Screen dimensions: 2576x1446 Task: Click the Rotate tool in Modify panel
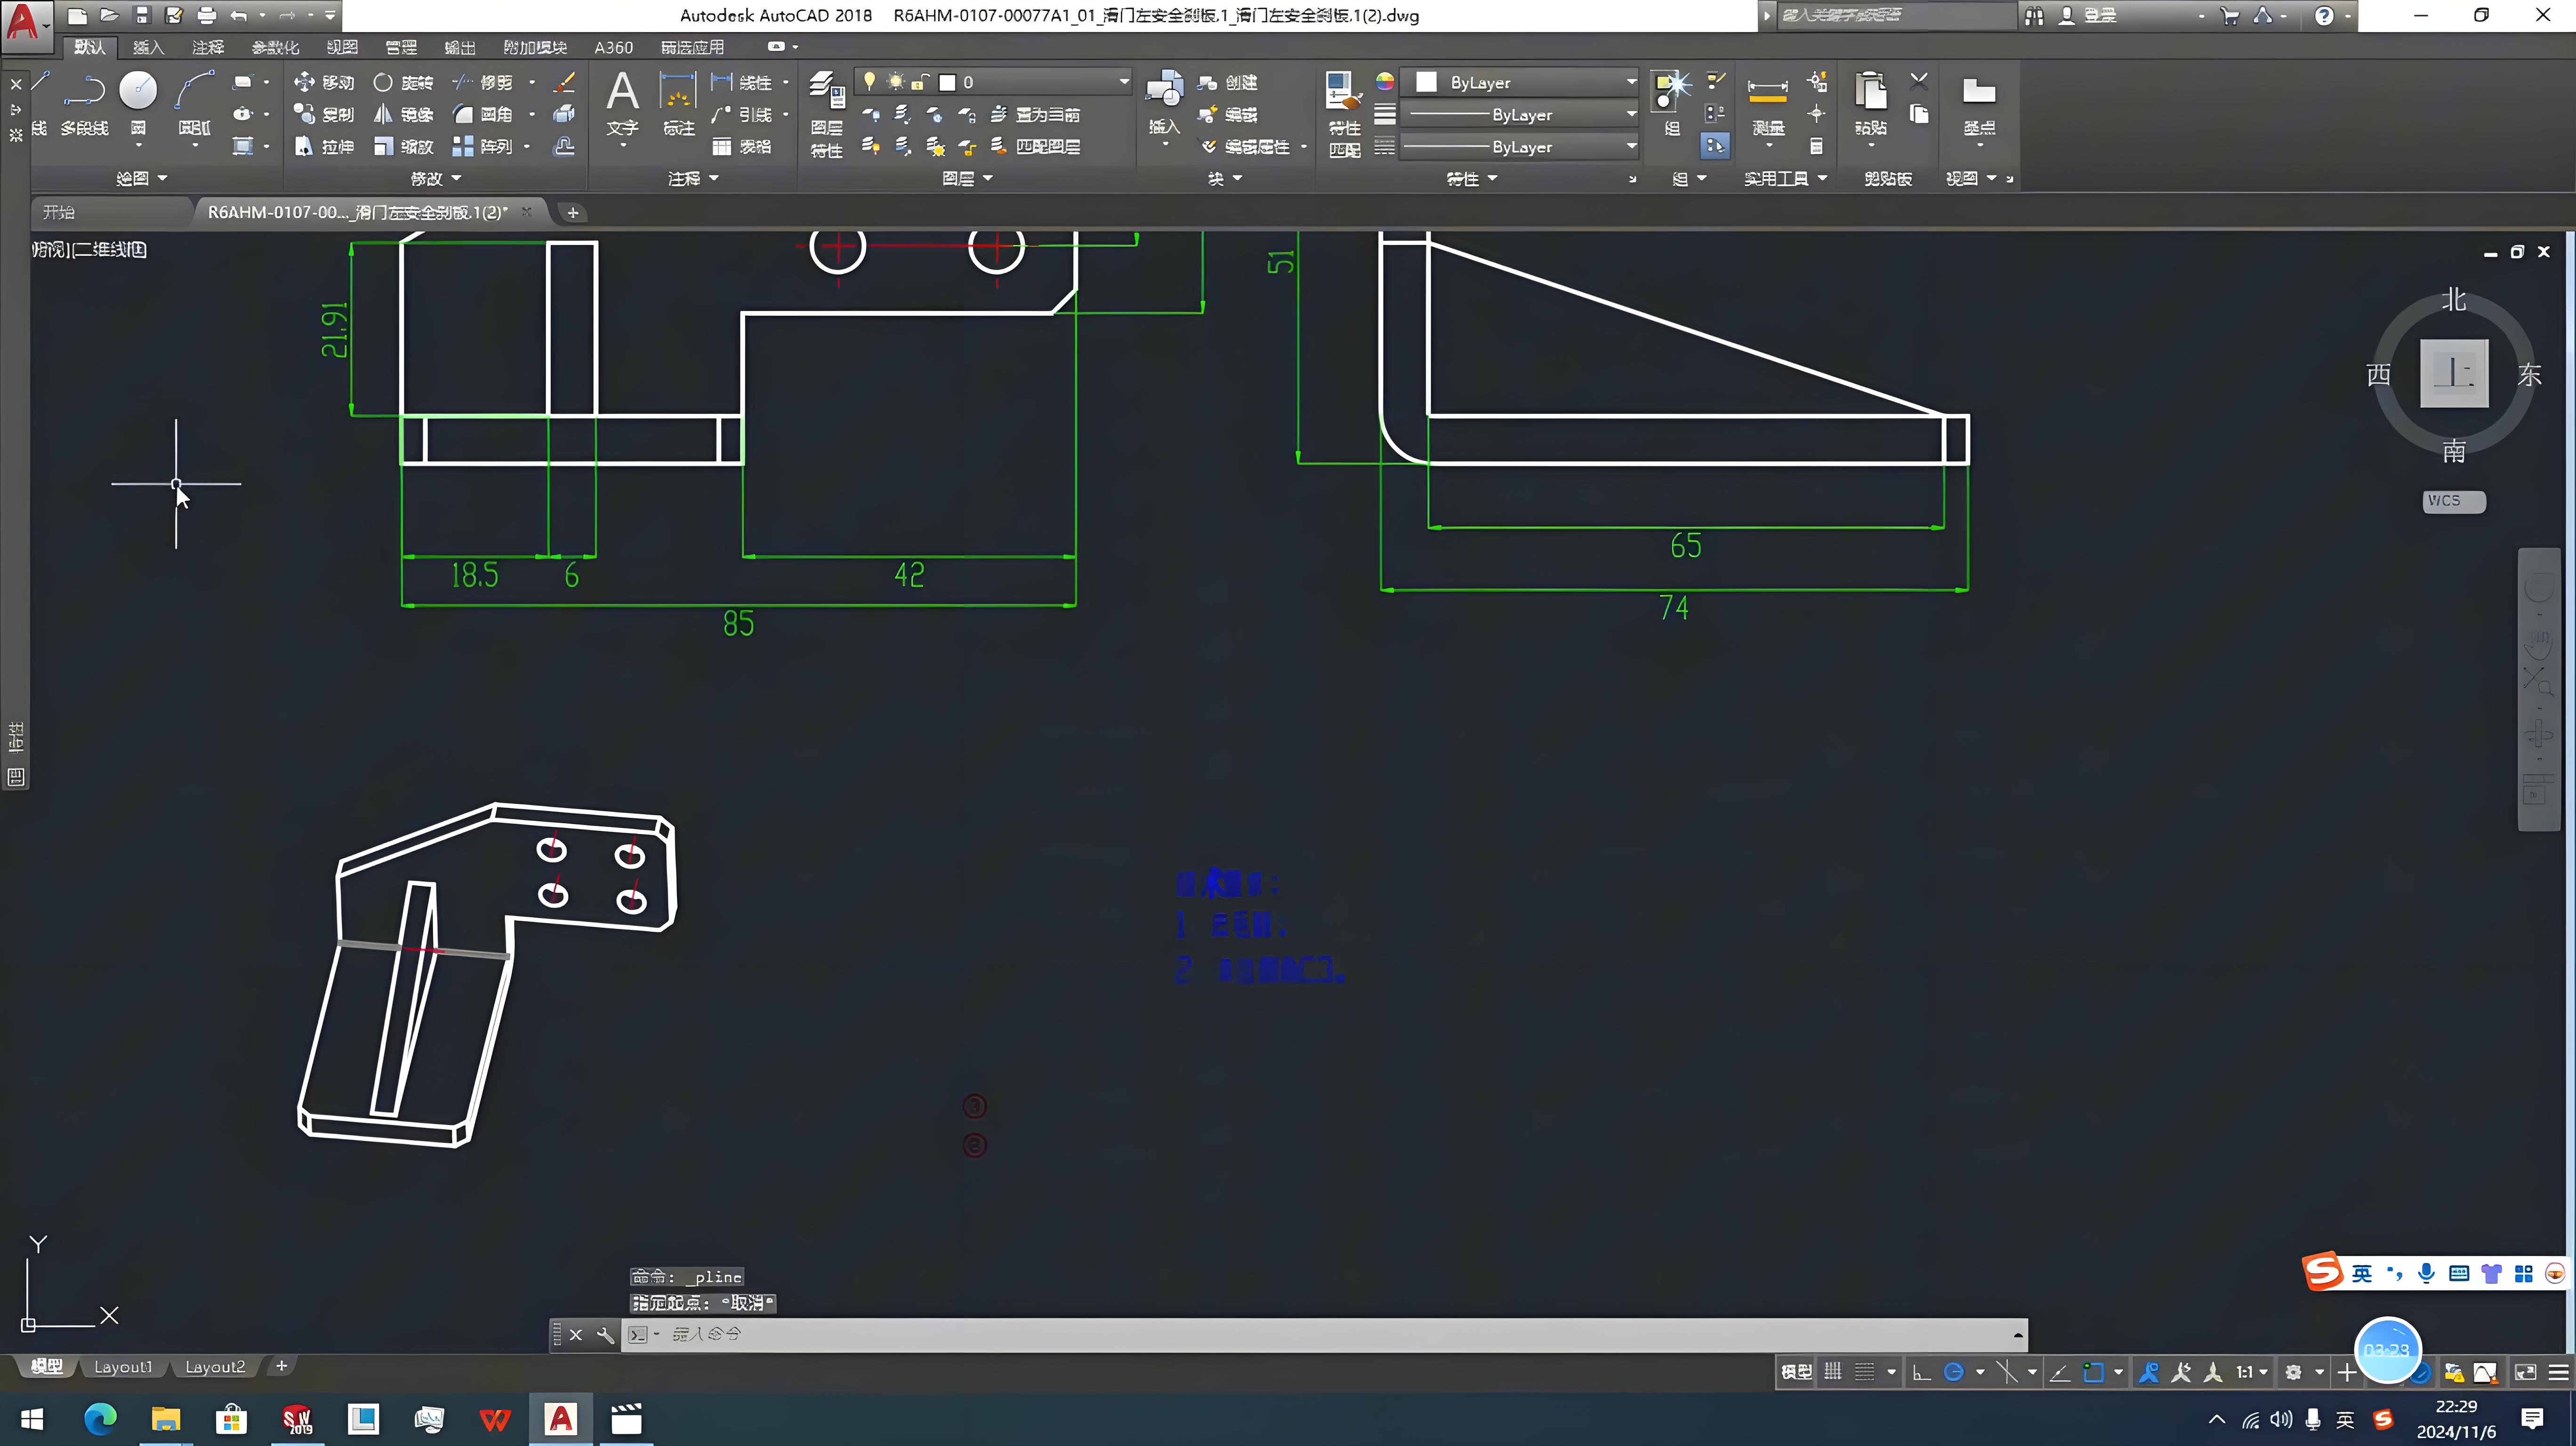403,82
